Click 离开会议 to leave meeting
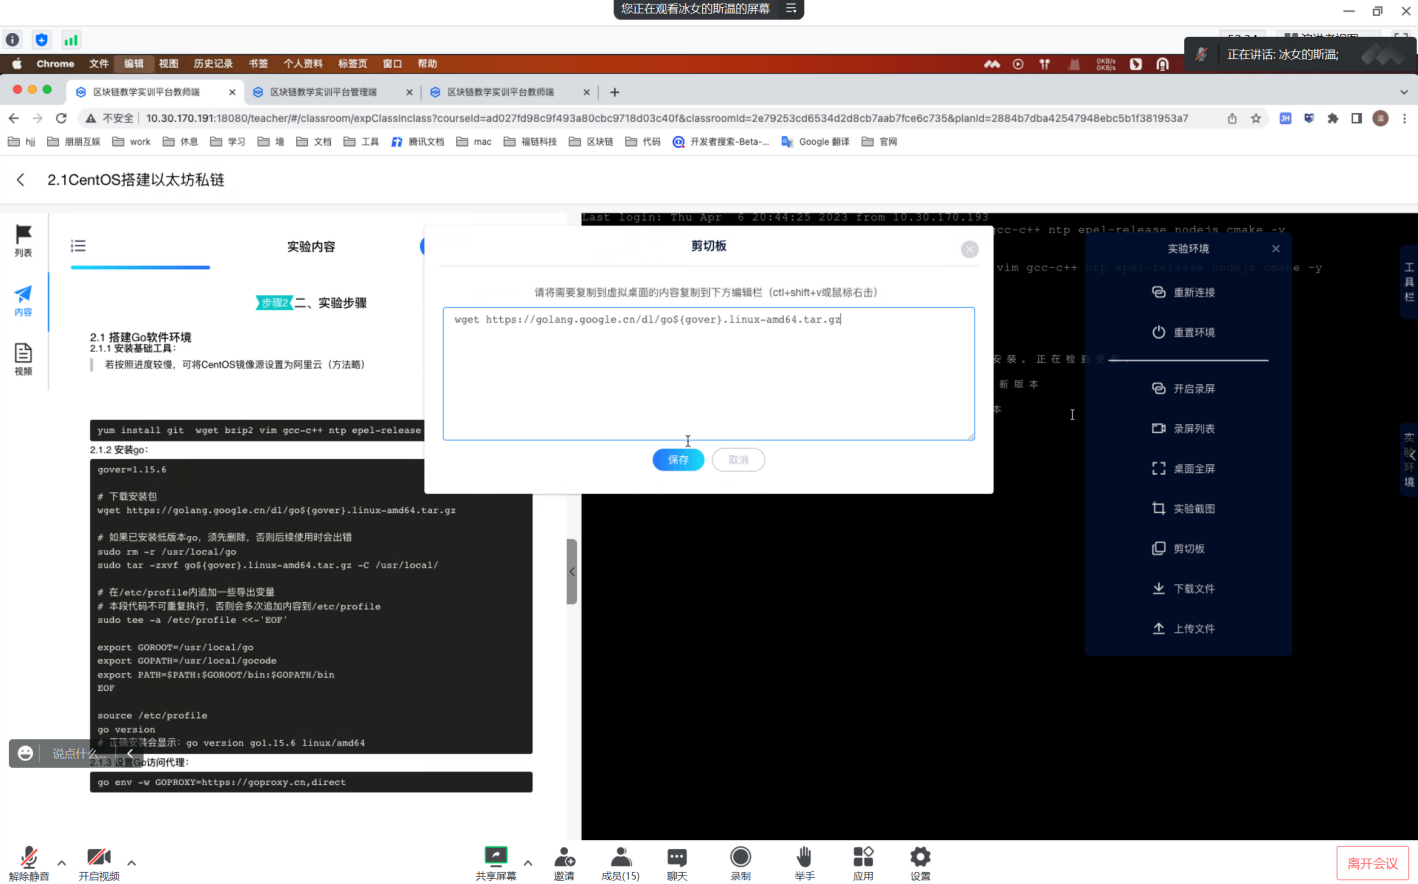 point(1372,863)
